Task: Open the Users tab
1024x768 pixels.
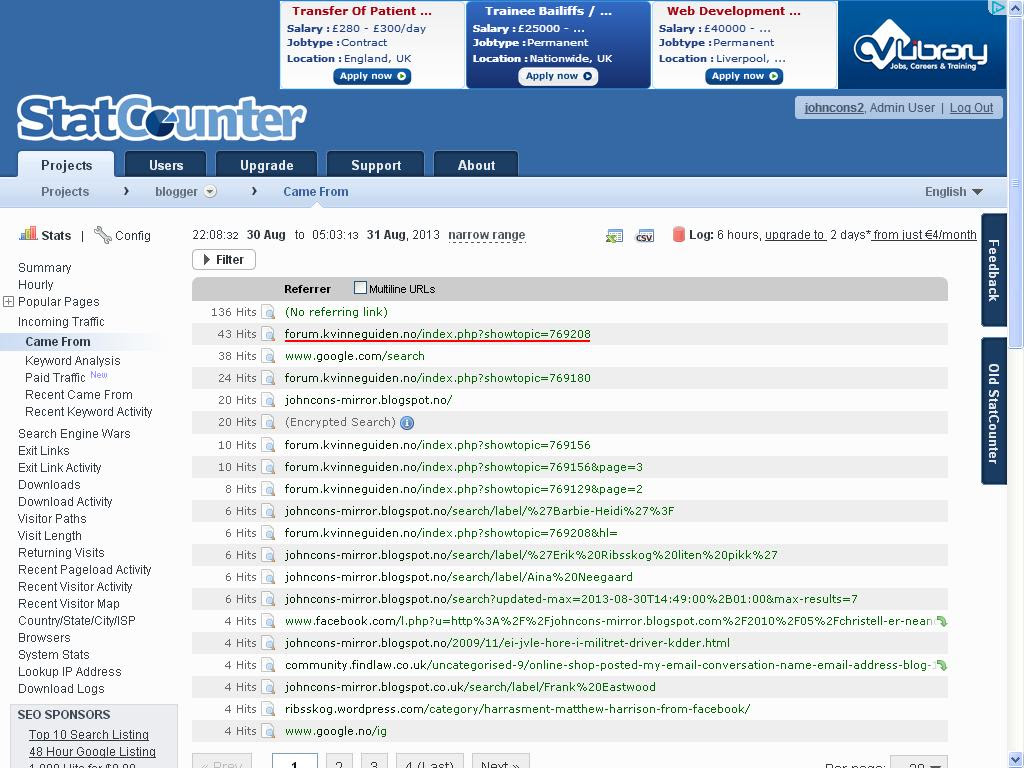Action: pyautogui.click(x=166, y=165)
